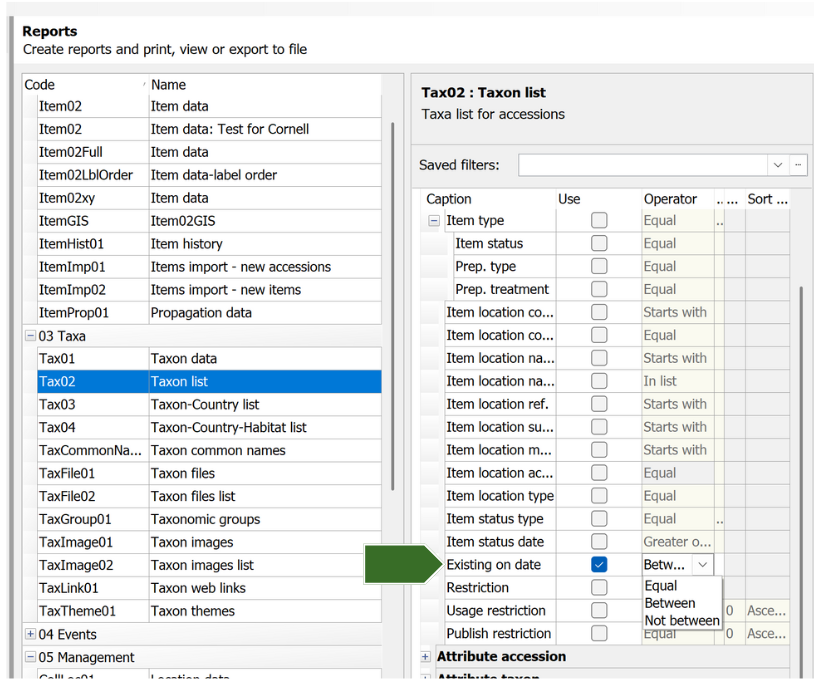Uncheck the Existing on date checkbox
The image size is (814, 689).
point(599,564)
